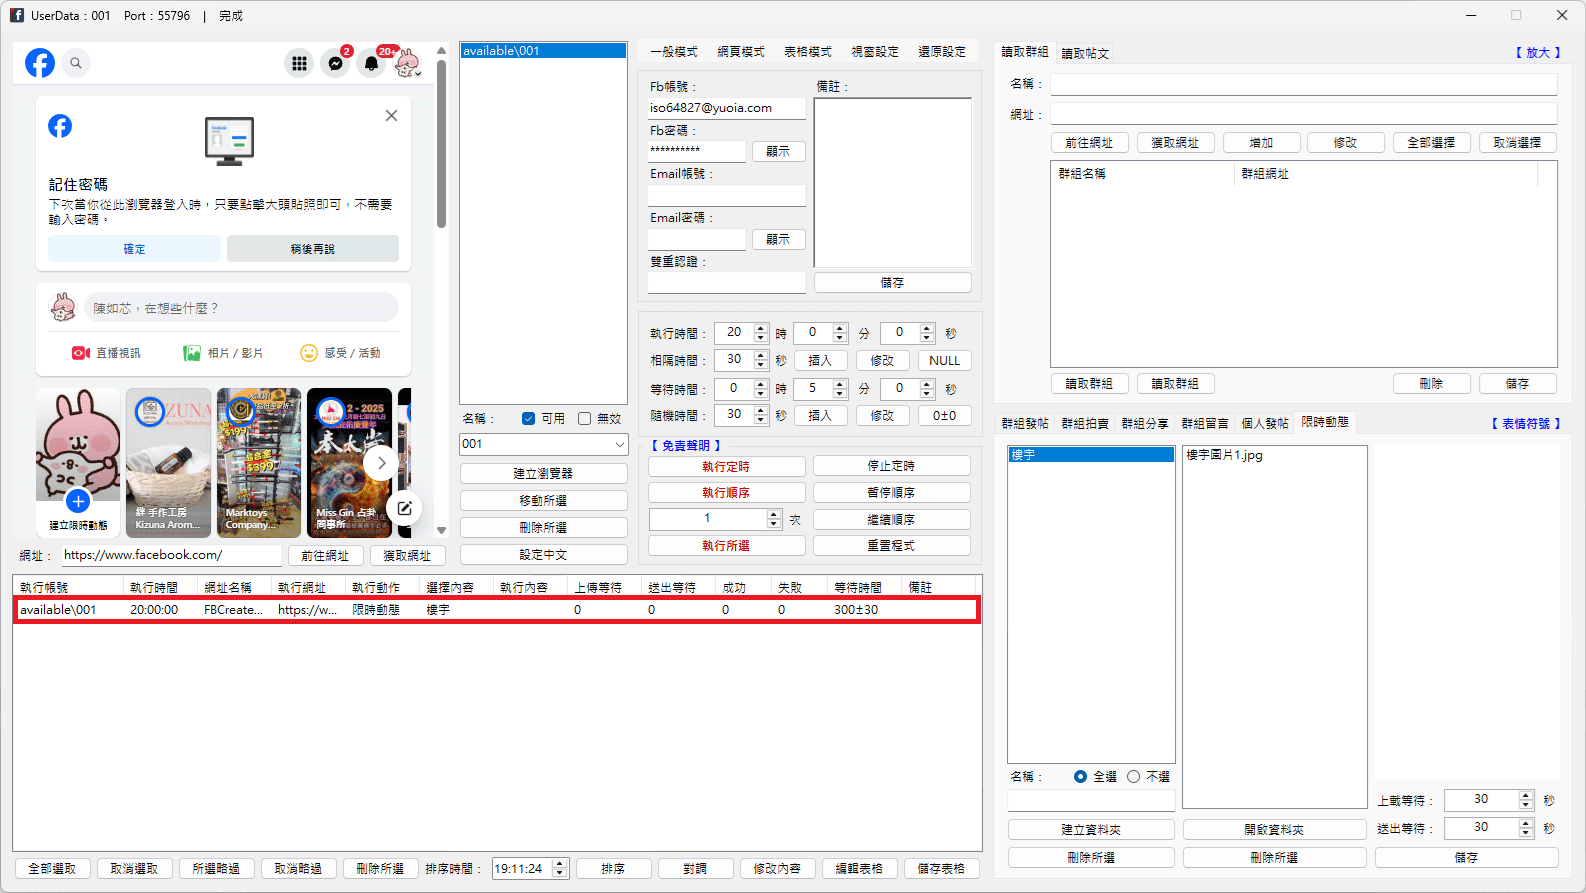The width and height of the screenshot is (1586, 893).
Task: Switch to the 表格模式 tab
Action: 808,52
